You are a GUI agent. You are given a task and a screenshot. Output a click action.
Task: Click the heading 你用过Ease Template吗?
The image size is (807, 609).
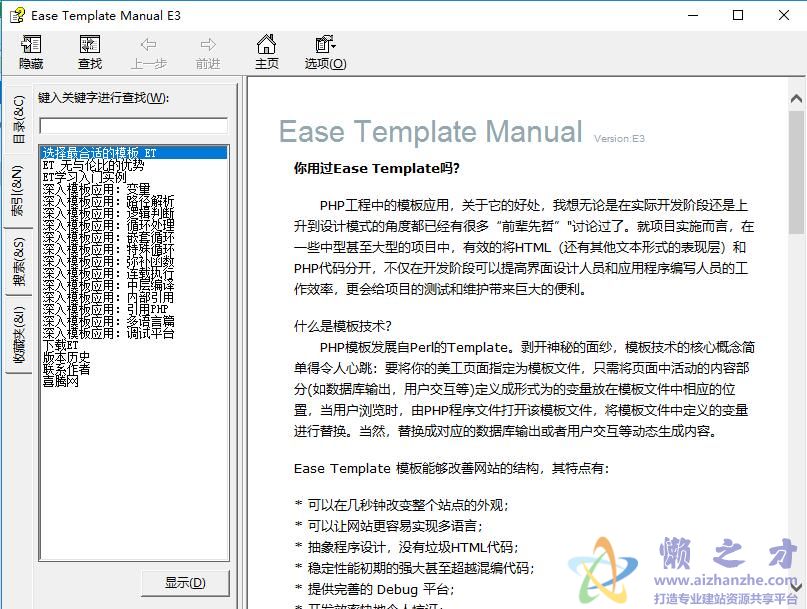tap(376, 168)
